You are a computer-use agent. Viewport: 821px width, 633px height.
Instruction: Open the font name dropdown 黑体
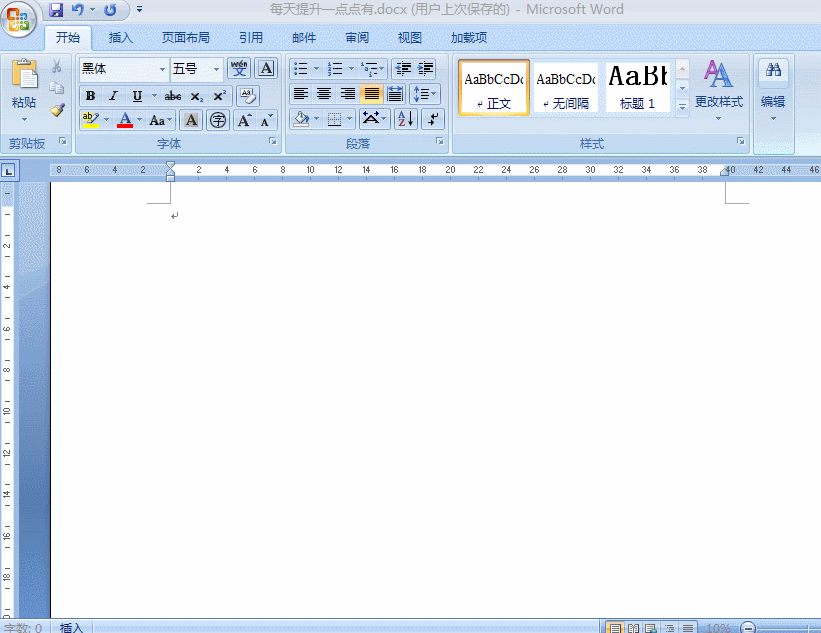point(162,69)
